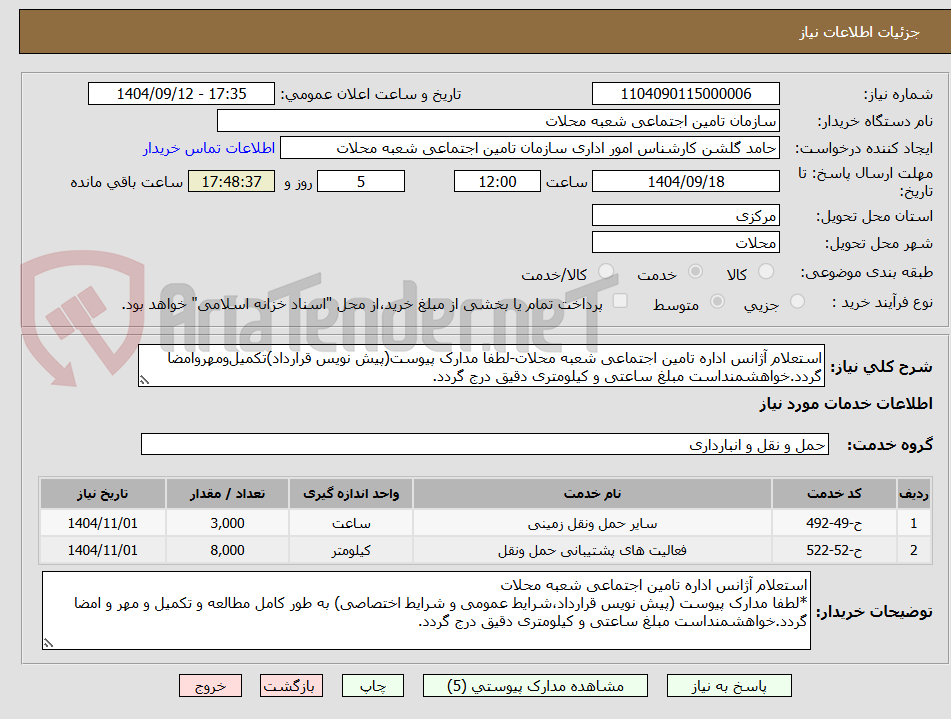Click date 1404/11/01 in the 3,000 row
The height and width of the screenshot is (719, 951).
point(102,523)
